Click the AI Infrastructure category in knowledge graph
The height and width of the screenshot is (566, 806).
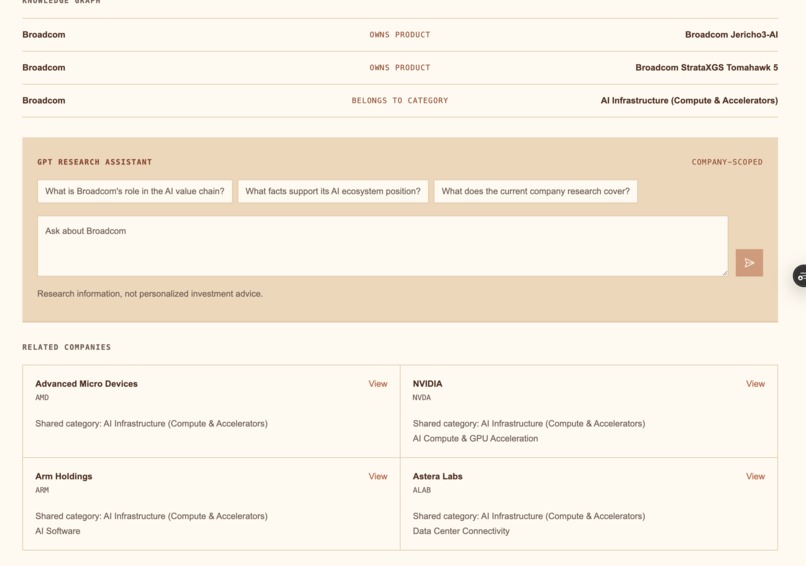689,100
